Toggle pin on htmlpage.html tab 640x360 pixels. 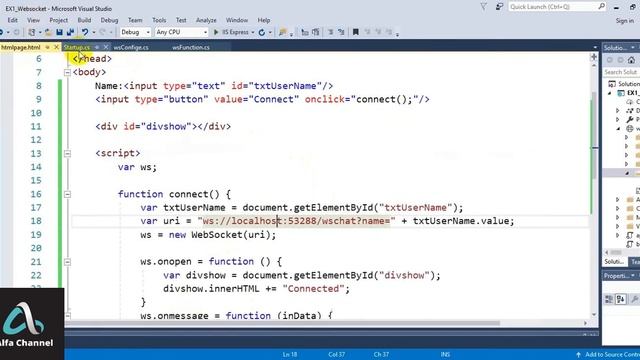(x=48, y=47)
